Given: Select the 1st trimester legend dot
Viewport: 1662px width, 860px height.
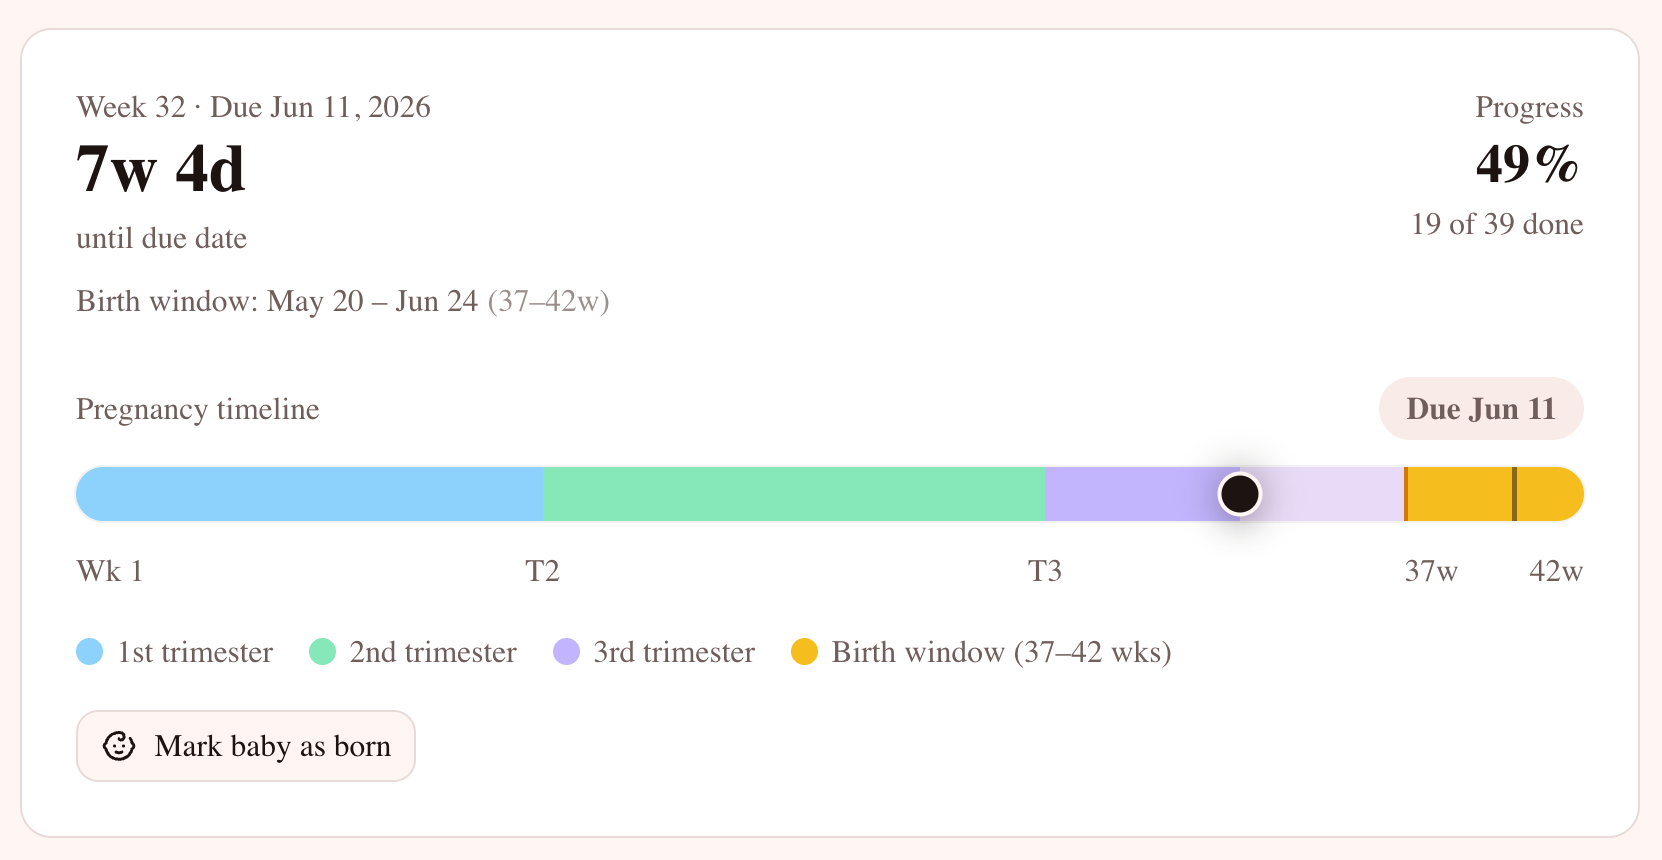Looking at the screenshot, I should click(x=89, y=652).
